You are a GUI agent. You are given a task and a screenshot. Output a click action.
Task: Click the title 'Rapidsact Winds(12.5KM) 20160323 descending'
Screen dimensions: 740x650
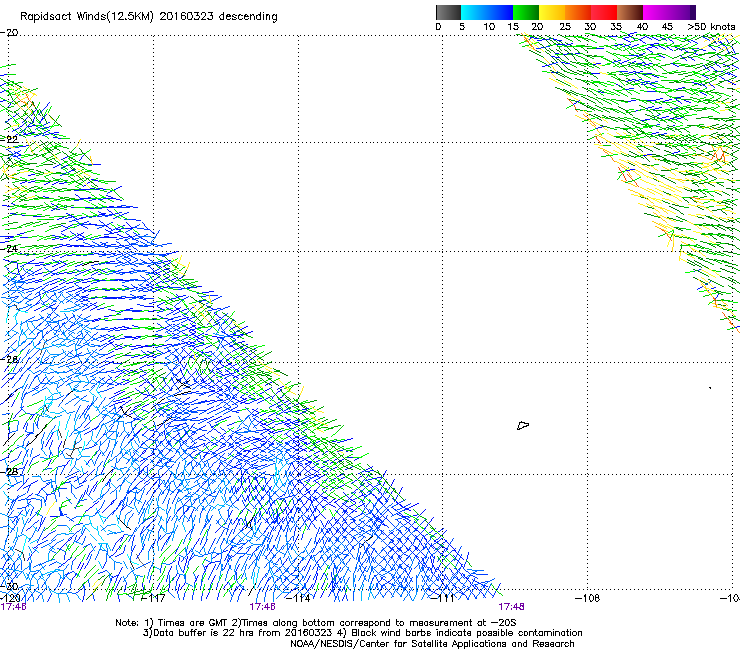(x=149, y=17)
